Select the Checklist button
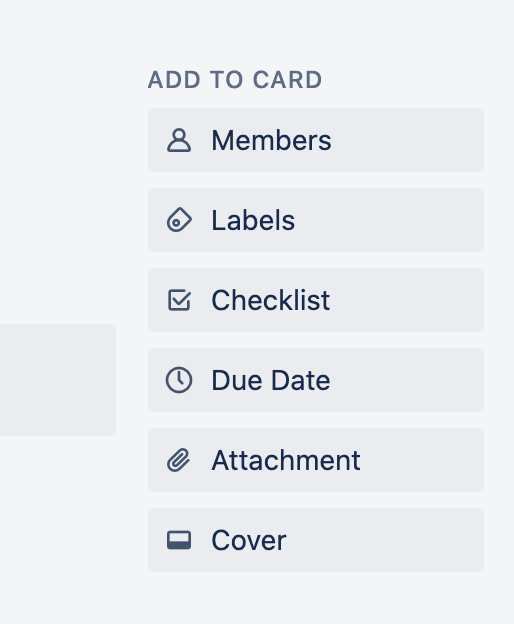Screen dimensions: 514x624 click(316, 300)
